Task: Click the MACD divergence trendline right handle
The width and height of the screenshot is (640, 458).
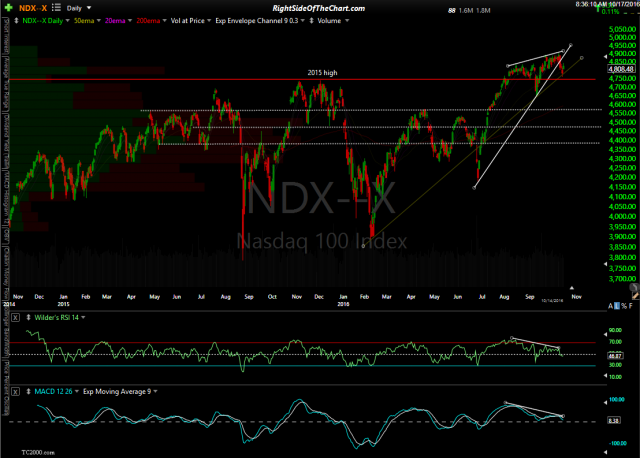Action: coord(563,416)
